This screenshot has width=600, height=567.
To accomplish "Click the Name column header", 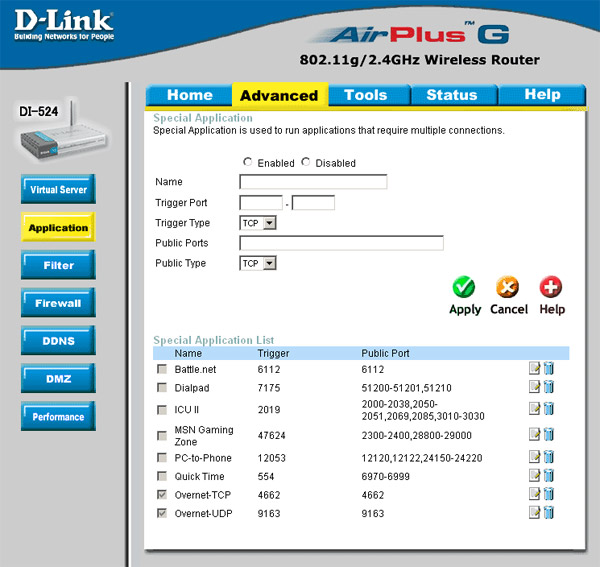I will coord(188,353).
